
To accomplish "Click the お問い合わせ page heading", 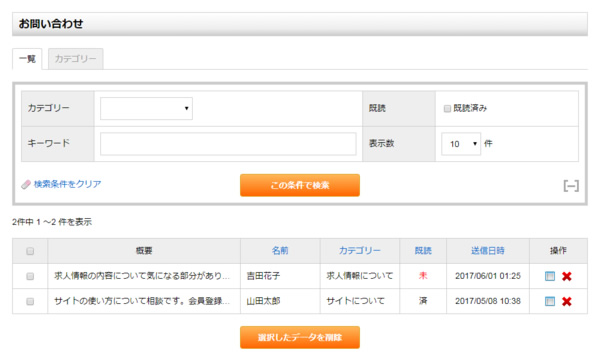I will coord(51,24).
